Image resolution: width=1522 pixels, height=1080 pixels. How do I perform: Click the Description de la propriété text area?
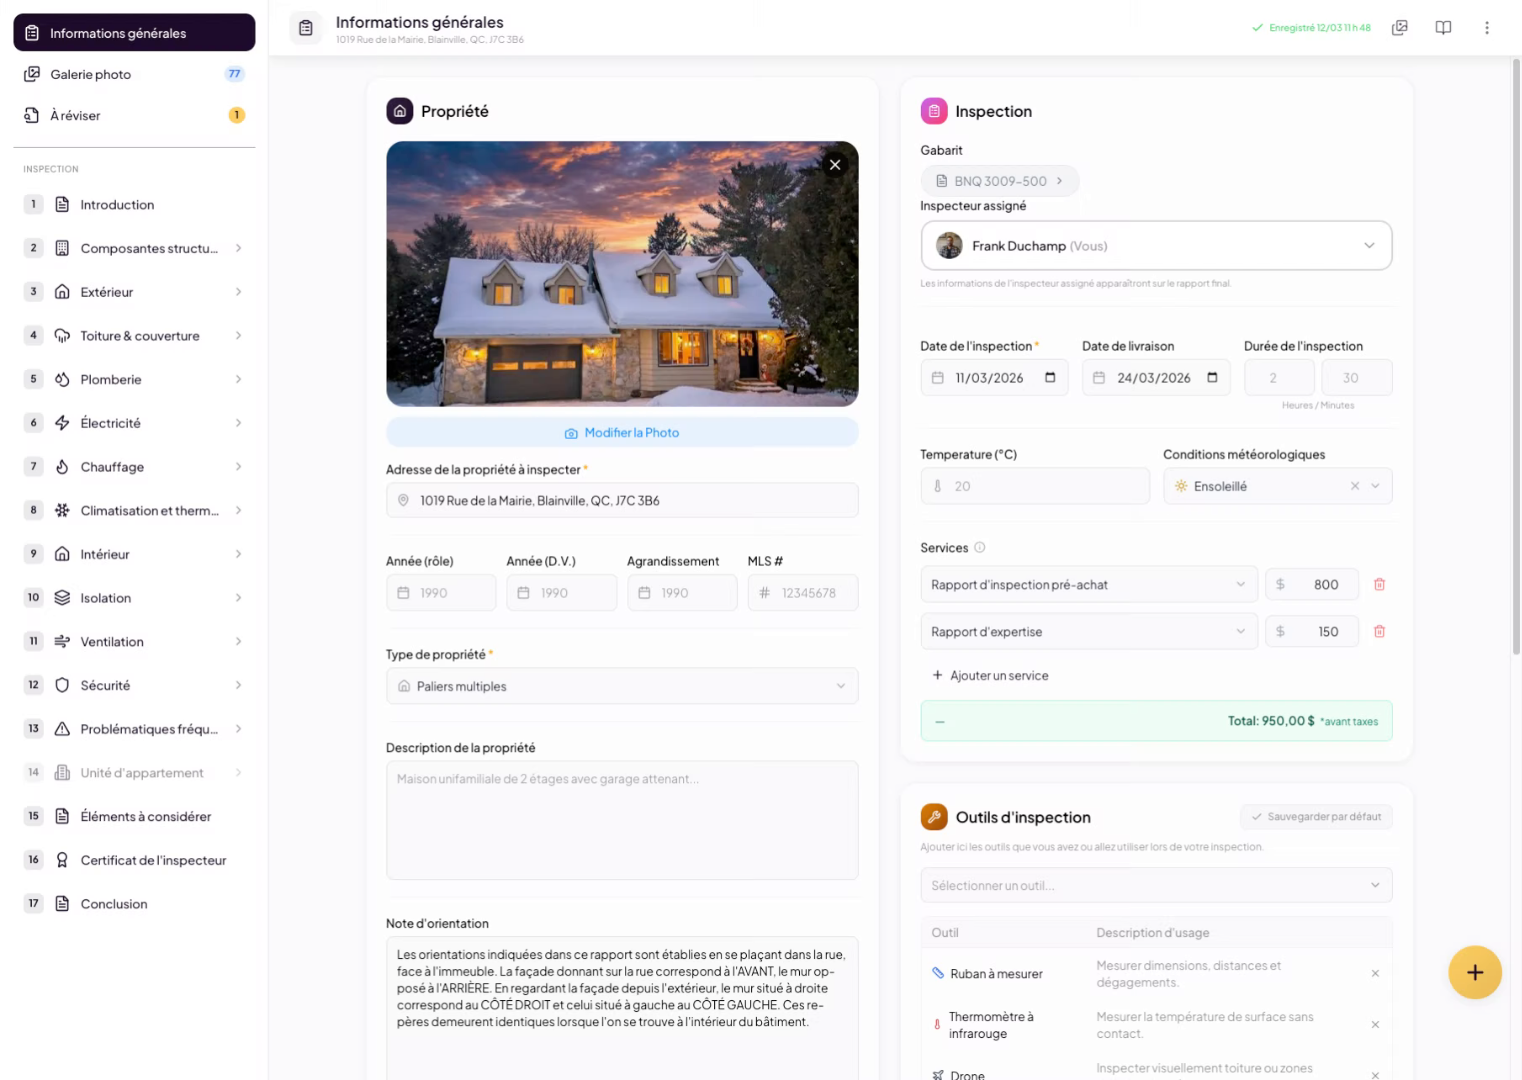[622, 820]
